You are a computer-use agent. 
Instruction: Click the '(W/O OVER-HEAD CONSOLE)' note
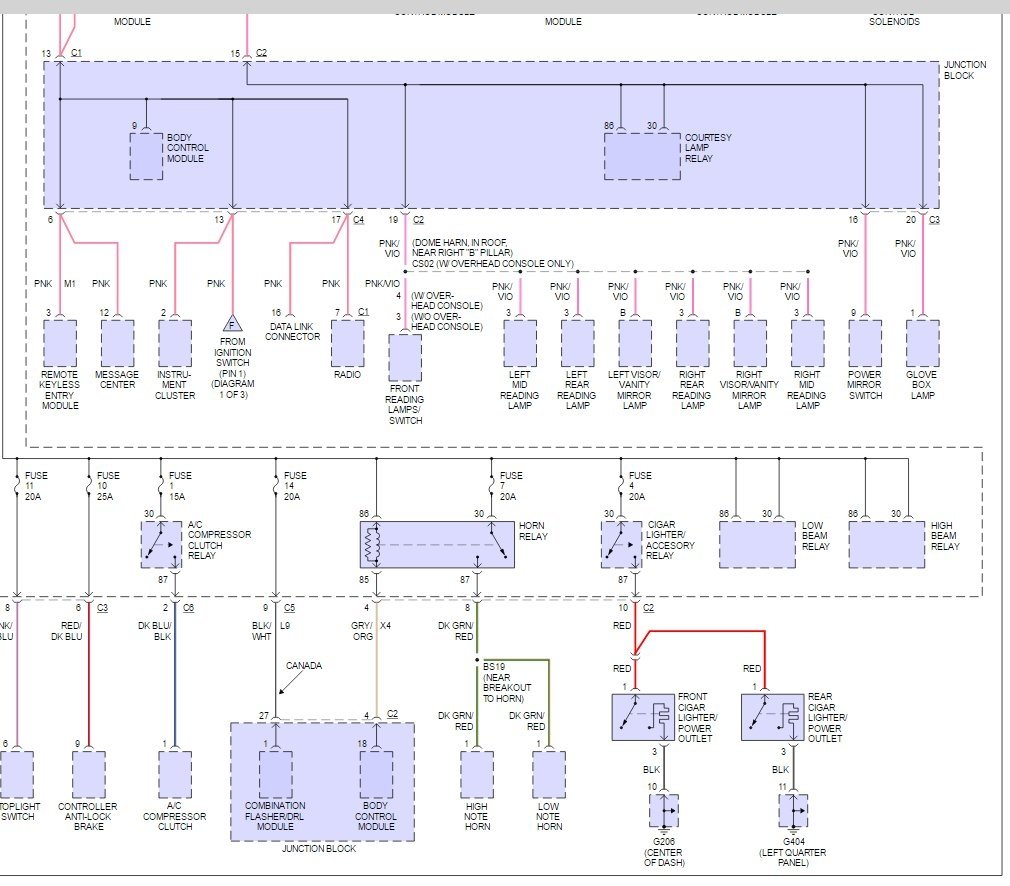click(x=446, y=322)
